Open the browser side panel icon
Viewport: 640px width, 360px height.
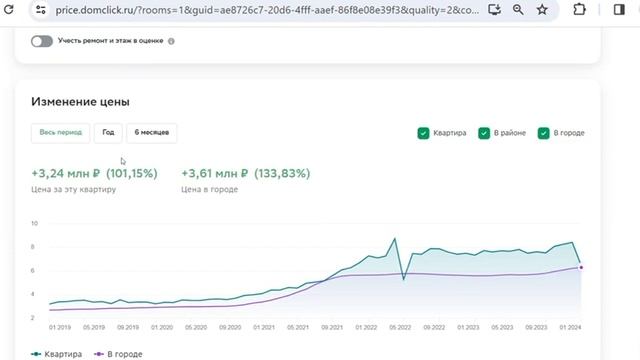pyautogui.click(x=619, y=9)
